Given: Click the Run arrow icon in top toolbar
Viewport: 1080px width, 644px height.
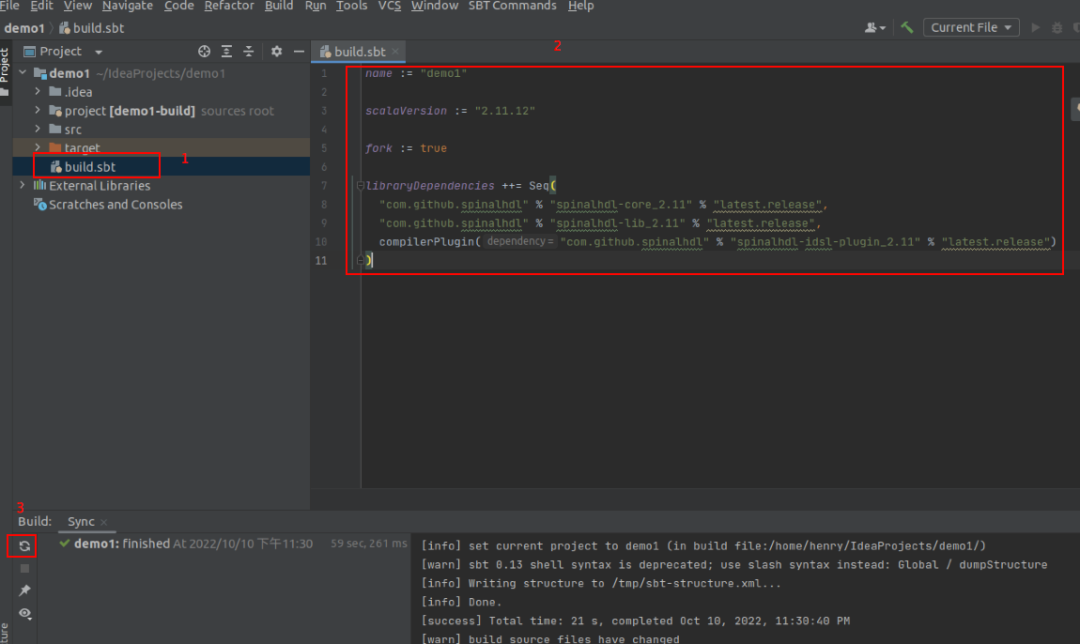Looking at the screenshot, I should click(1035, 28).
